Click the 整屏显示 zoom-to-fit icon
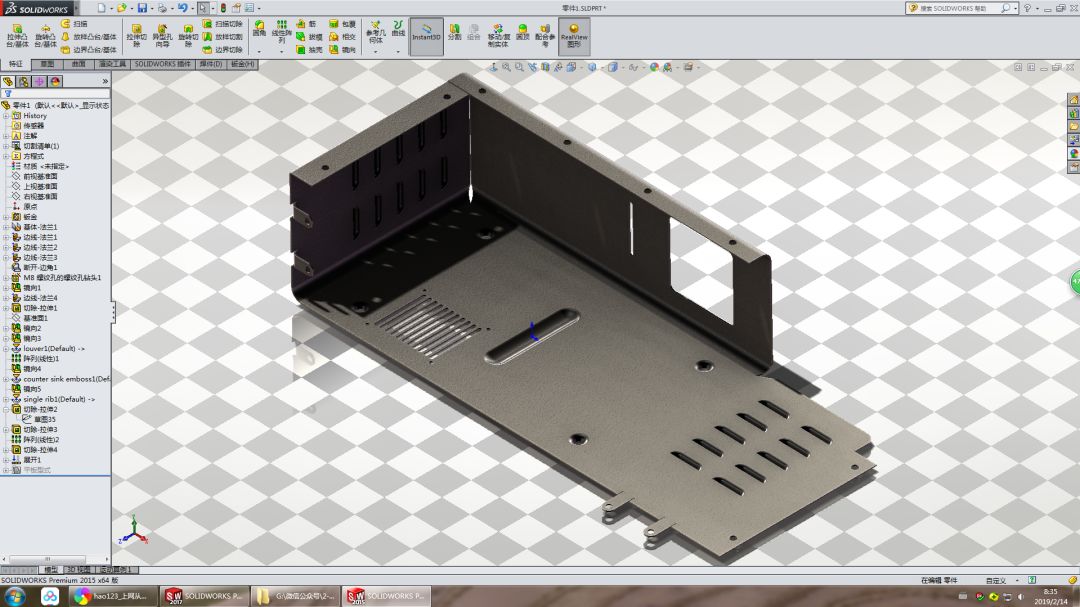 (505, 68)
